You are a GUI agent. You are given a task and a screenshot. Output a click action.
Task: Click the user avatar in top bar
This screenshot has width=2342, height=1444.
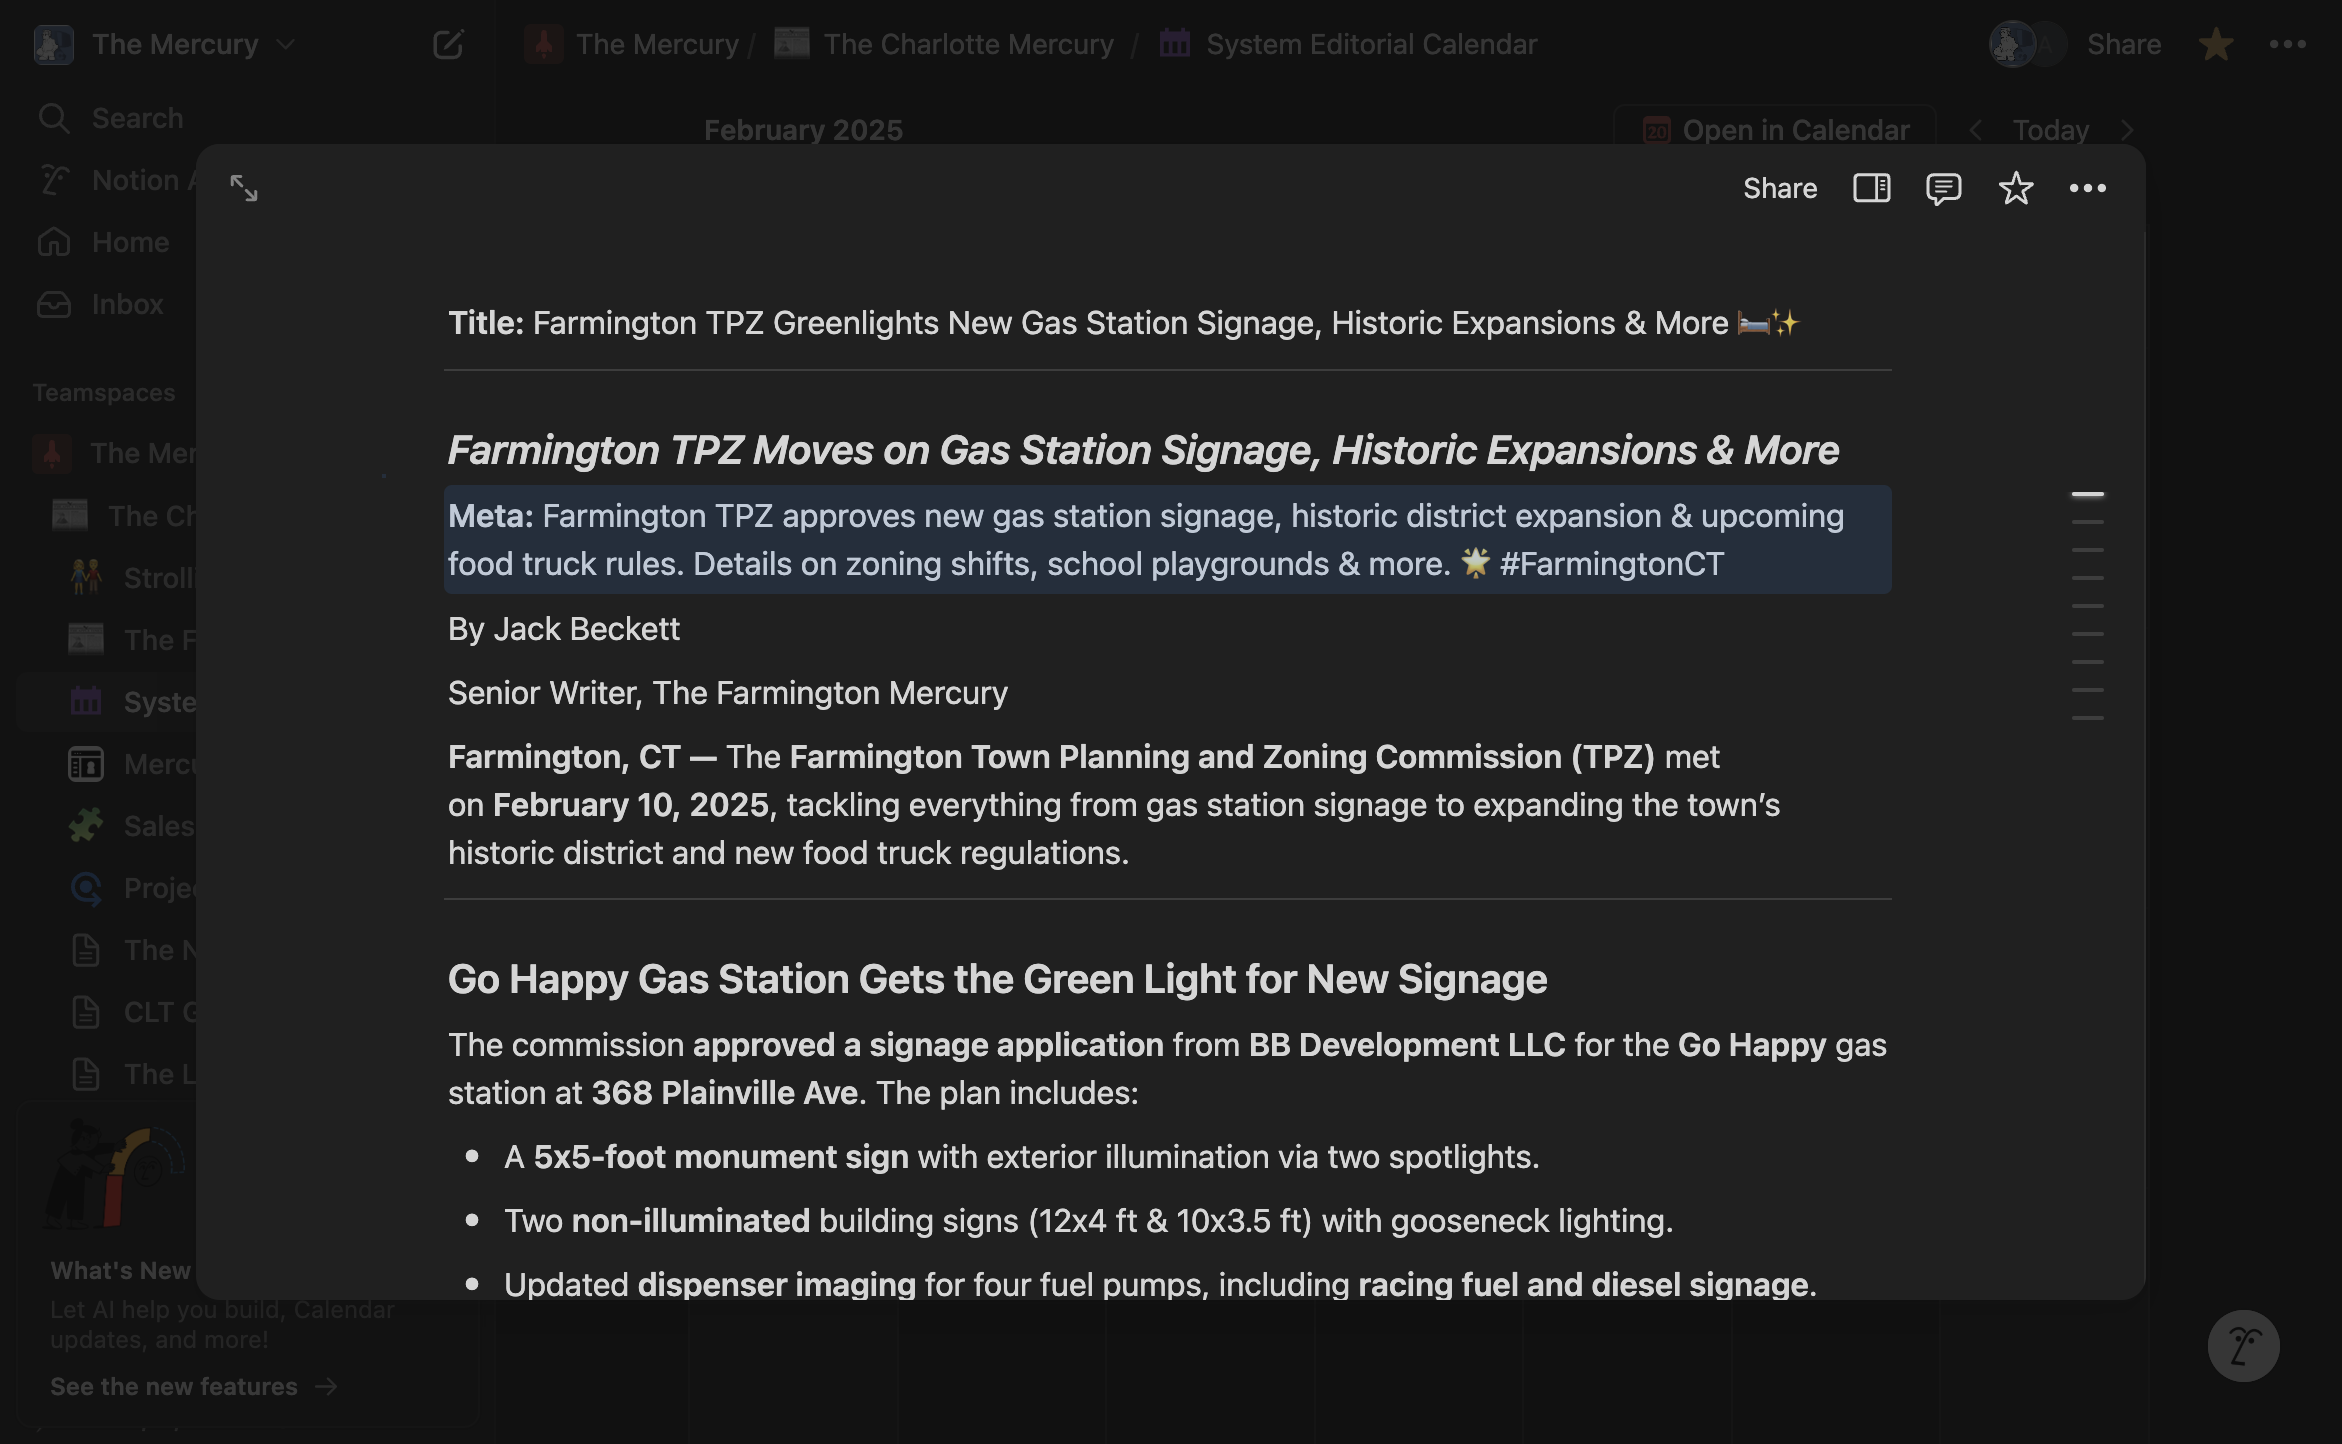(2013, 44)
